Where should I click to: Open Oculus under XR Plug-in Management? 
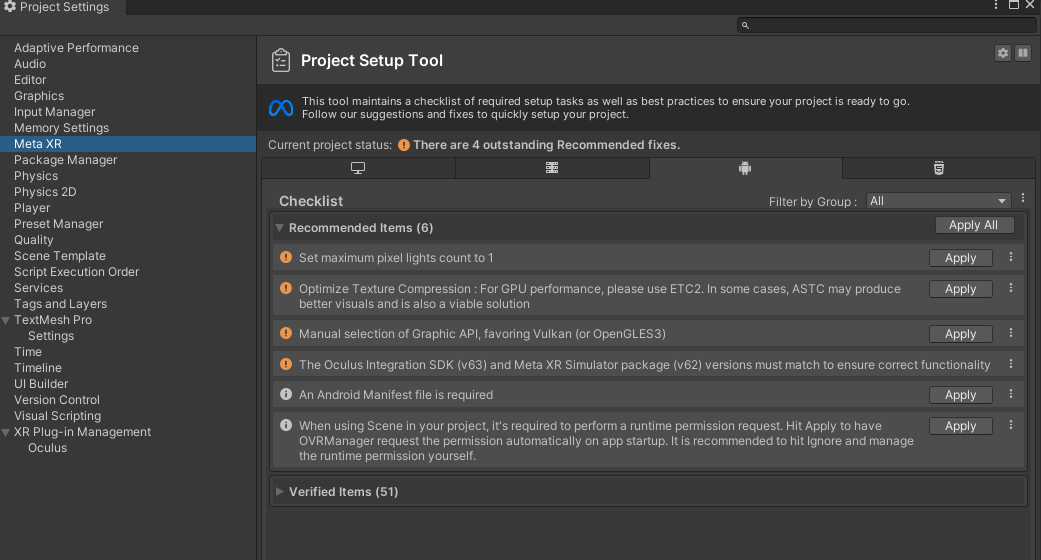[x=47, y=448]
